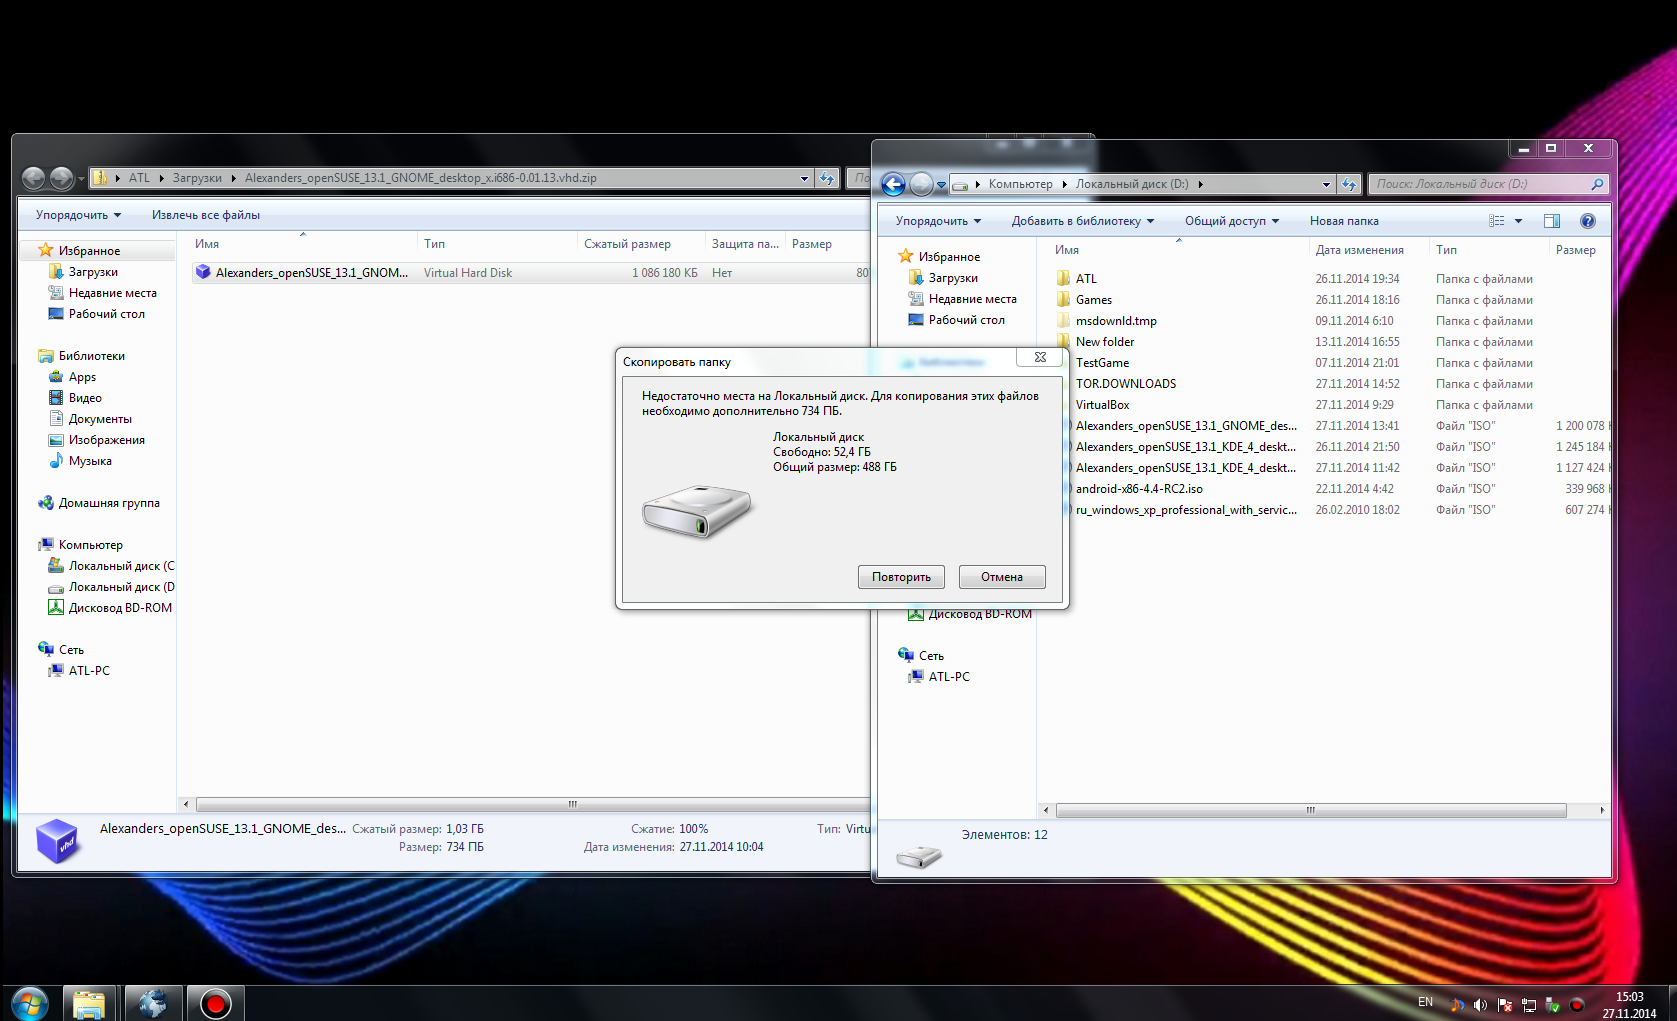
Task: Click the refresh icon beside the D: address bar
Action: point(1349,184)
